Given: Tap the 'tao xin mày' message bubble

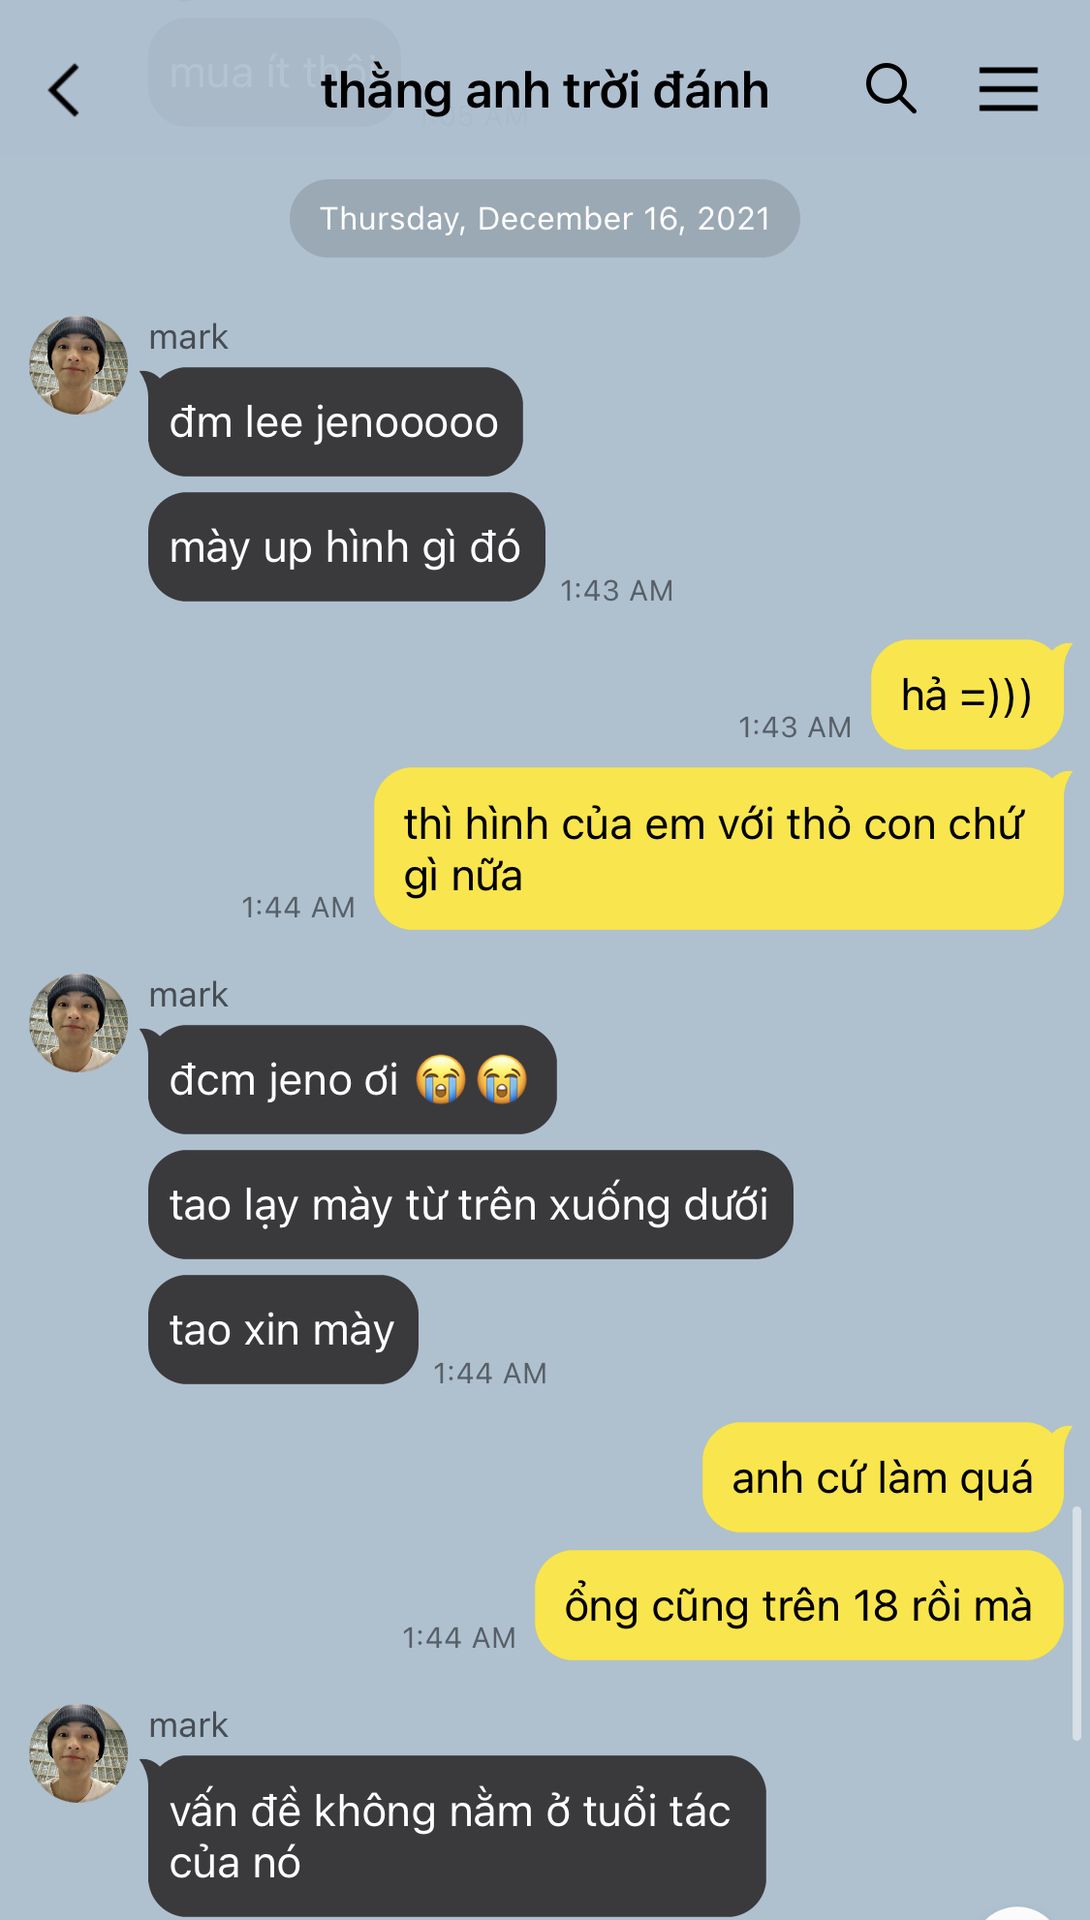Looking at the screenshot, I should pos(283,1330).
